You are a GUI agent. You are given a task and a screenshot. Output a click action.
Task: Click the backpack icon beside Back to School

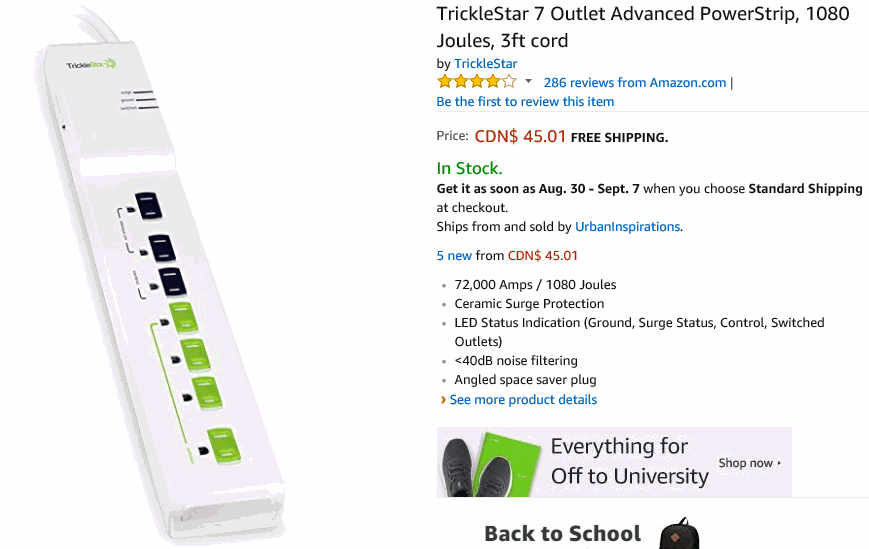679,533
